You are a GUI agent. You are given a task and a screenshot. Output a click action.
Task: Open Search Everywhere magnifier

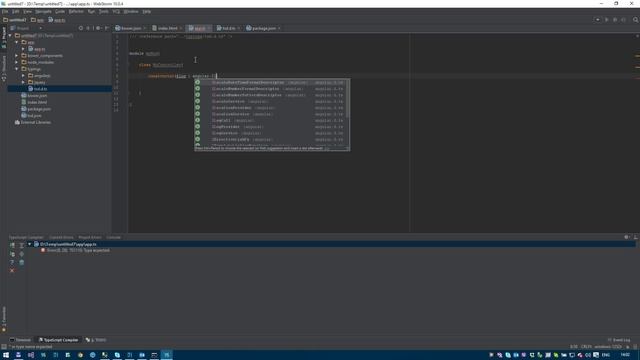tap(636, 20)
